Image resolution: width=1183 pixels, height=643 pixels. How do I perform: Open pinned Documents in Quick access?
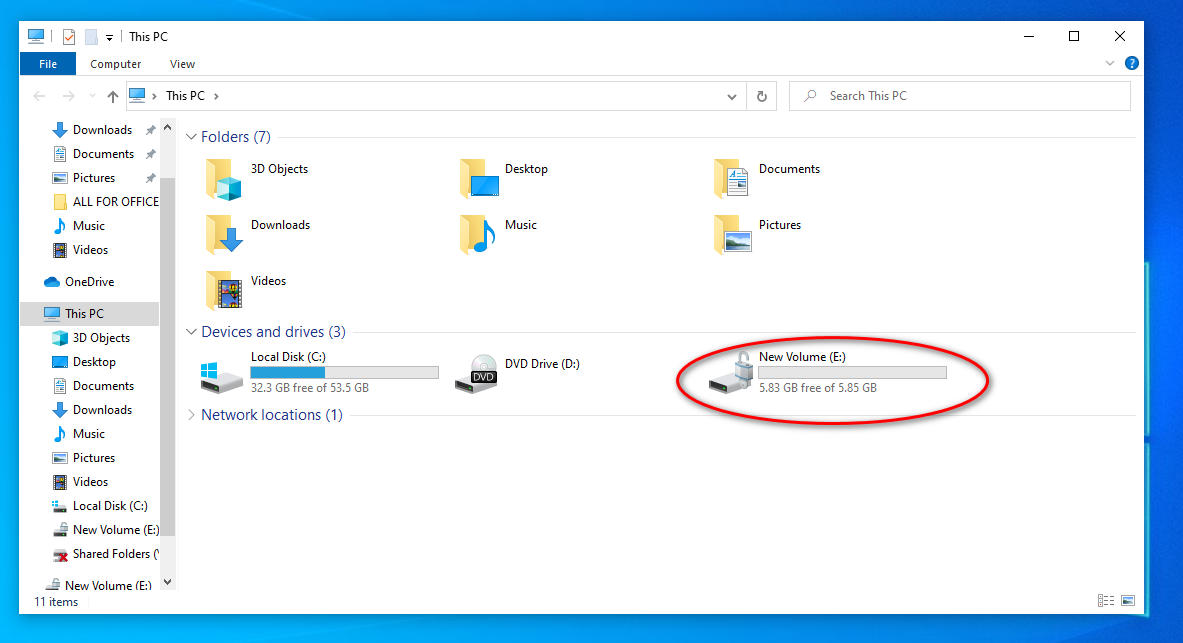click(103, 154)
